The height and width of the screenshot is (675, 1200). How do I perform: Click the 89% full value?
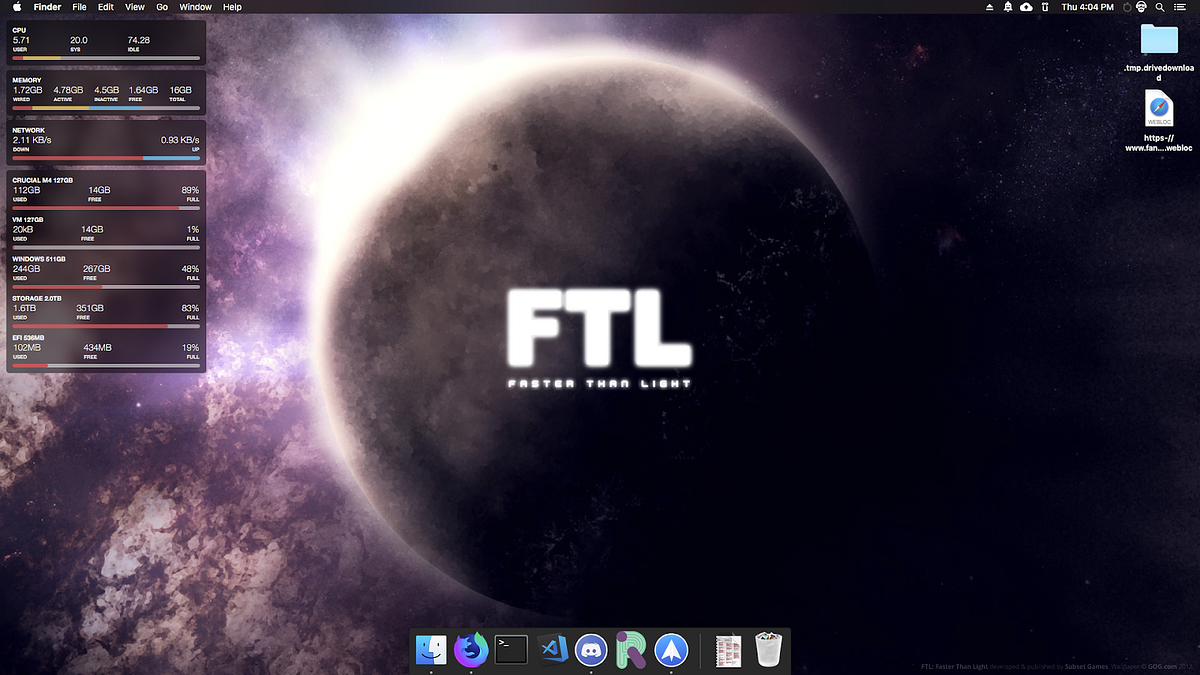tap(190, 190)
